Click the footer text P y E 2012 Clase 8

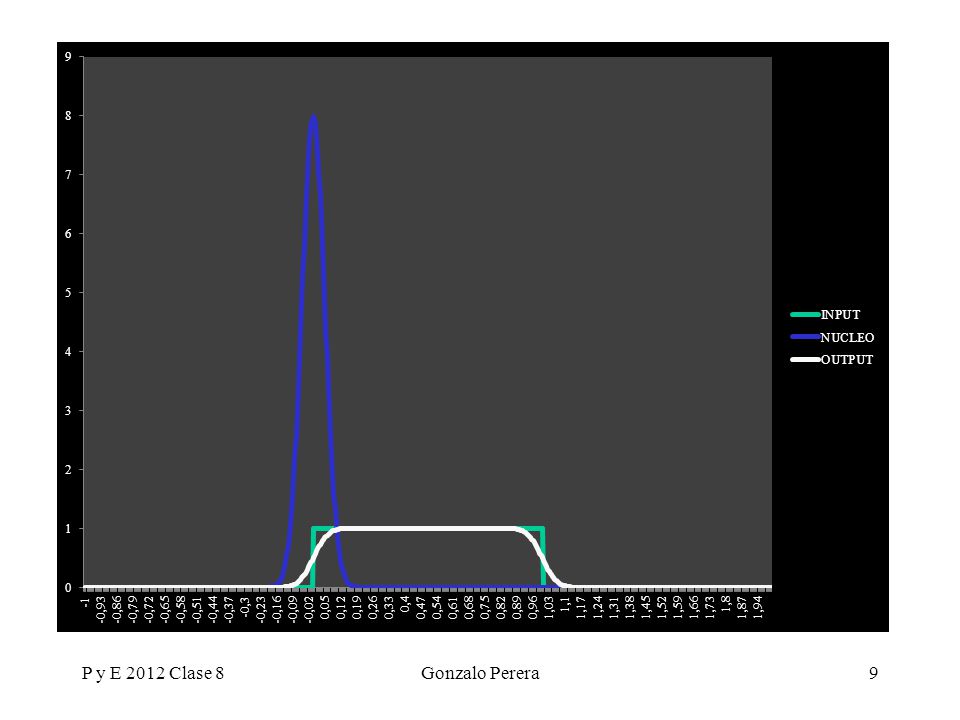click(x=153, y=673)
